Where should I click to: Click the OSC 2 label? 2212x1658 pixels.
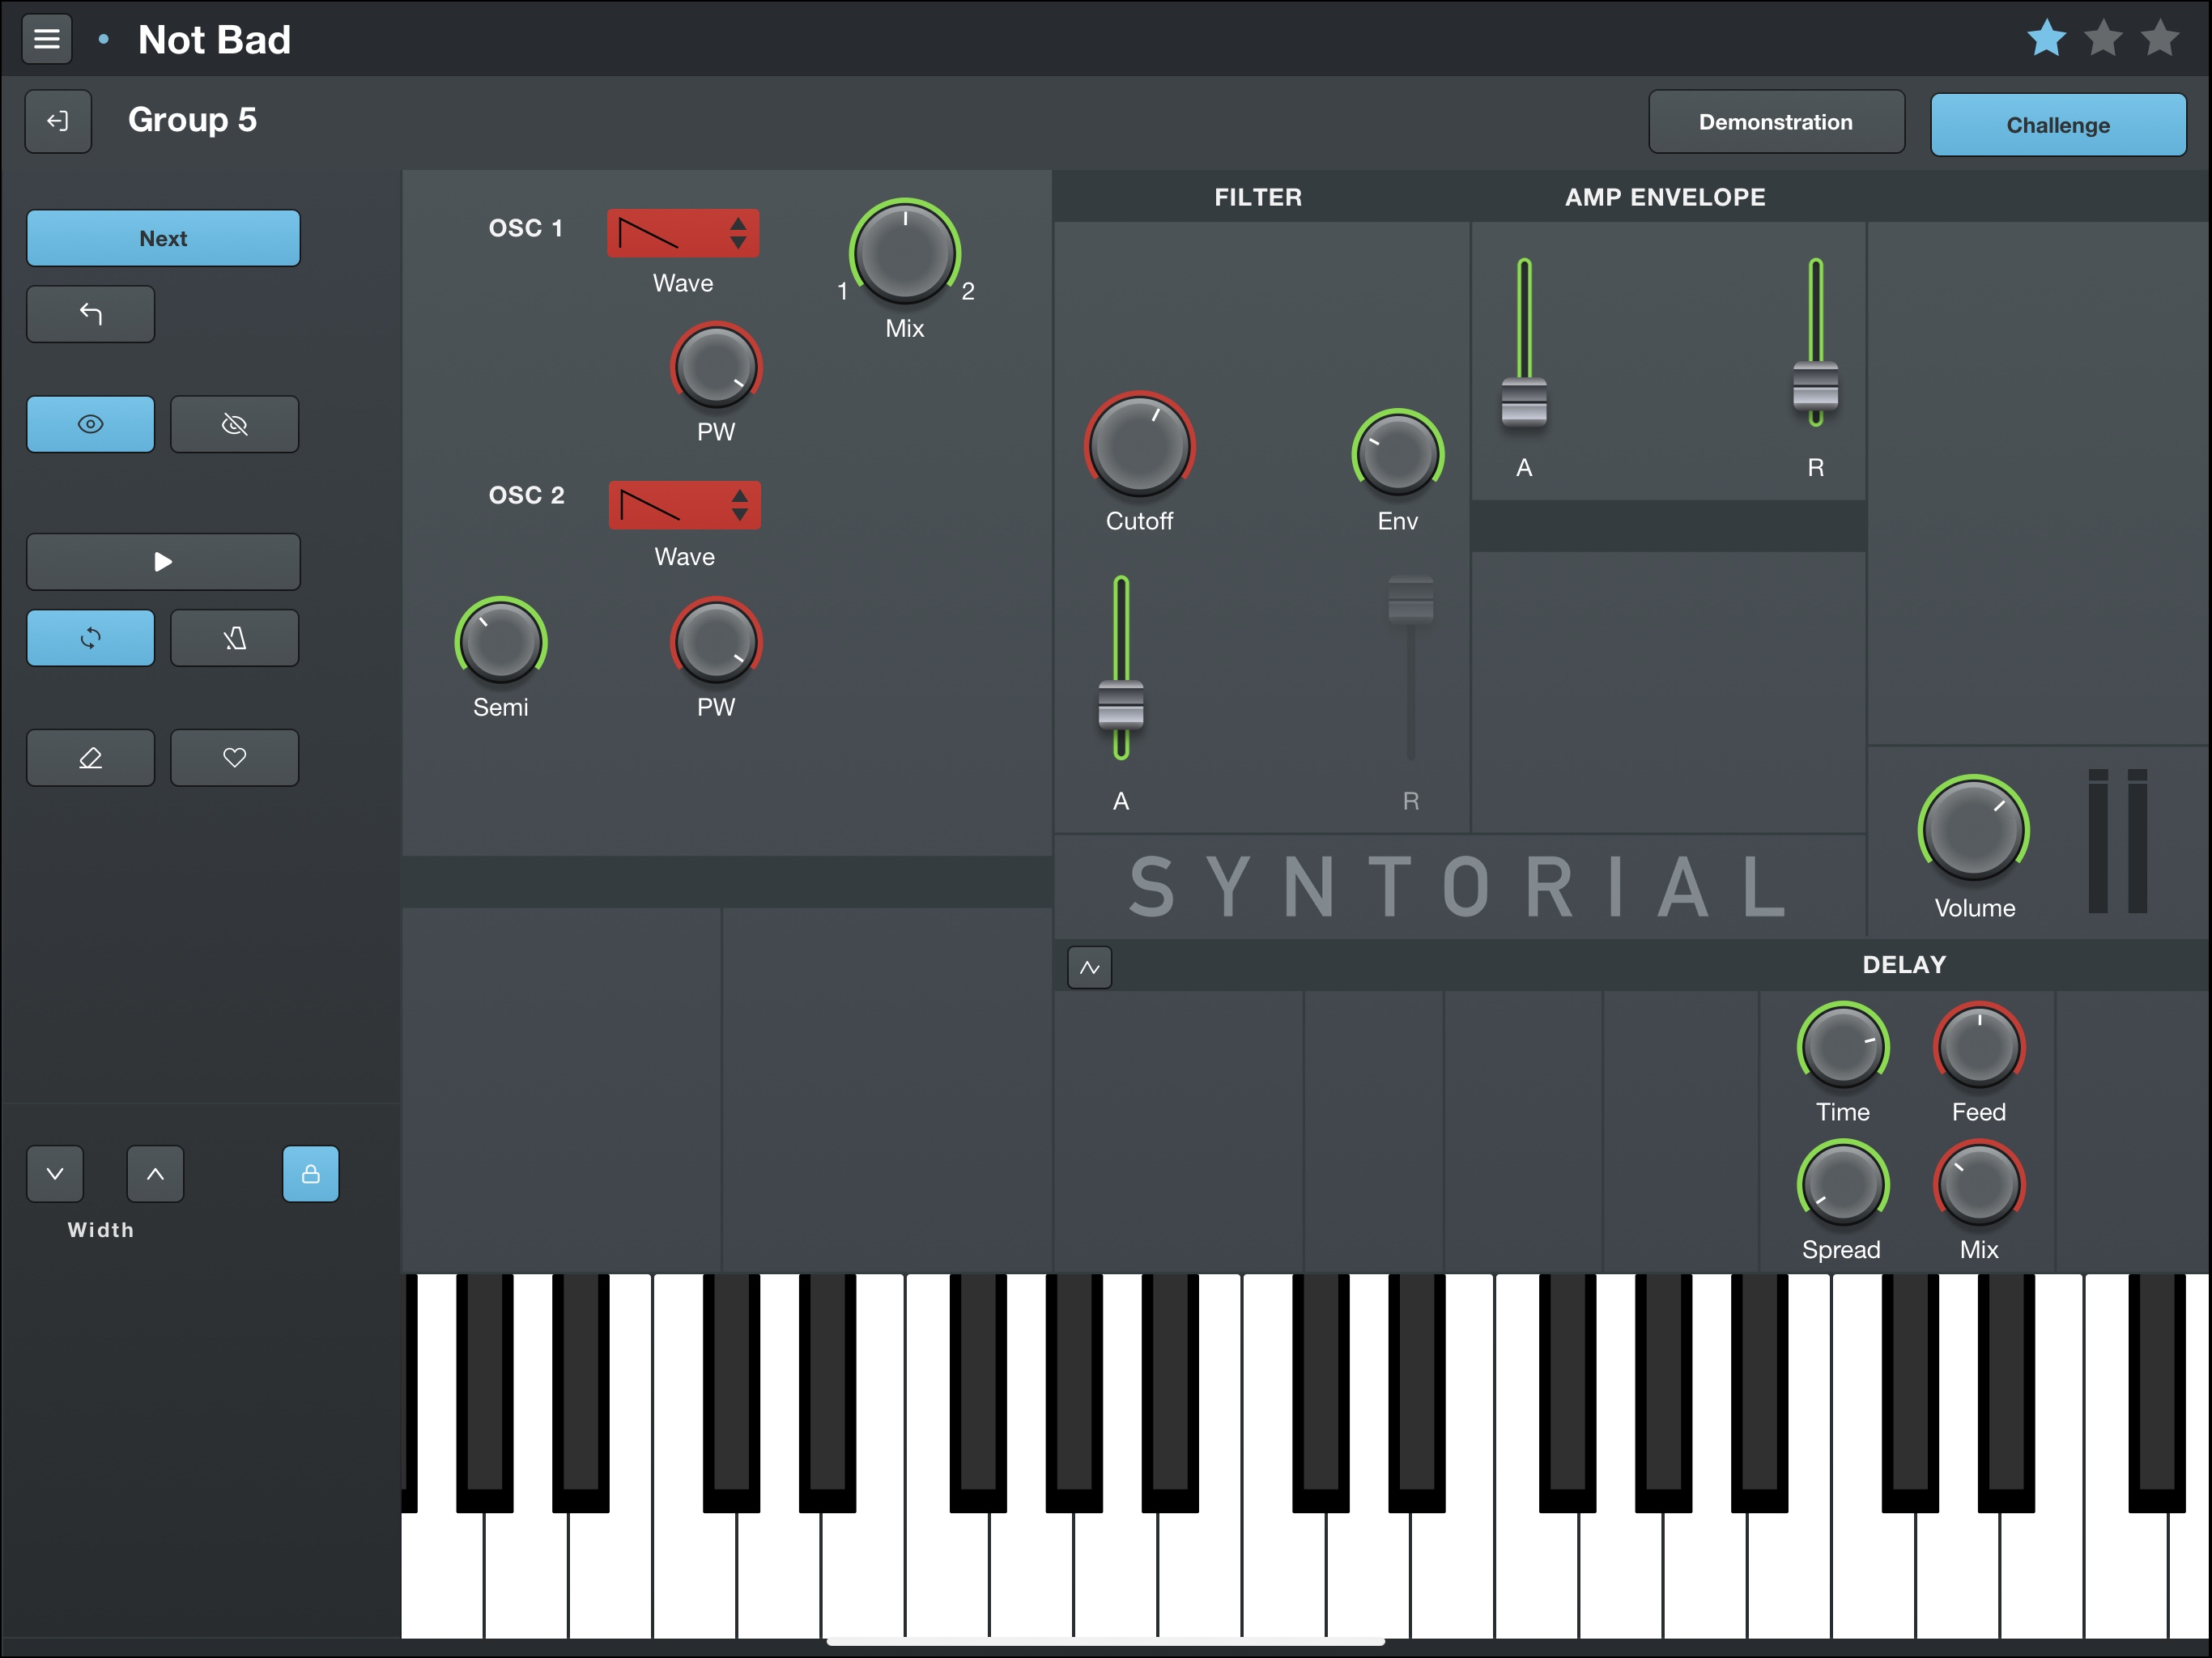tap(527, 495)
